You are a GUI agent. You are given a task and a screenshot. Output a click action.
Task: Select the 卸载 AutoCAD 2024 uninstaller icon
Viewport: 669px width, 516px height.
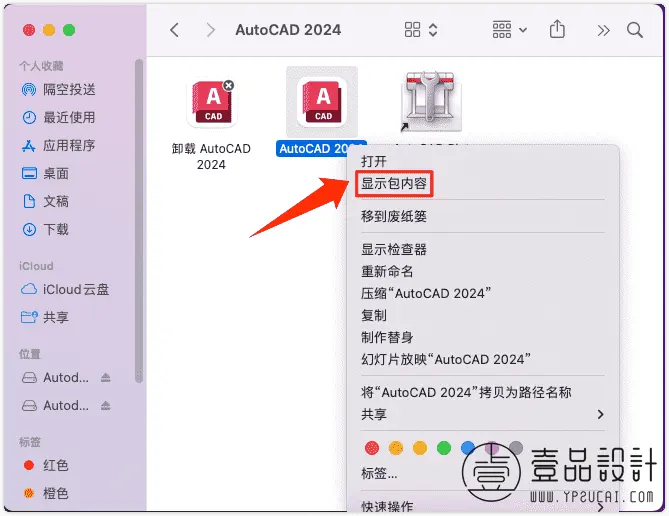pyautogui.click(x=212, y=104)
